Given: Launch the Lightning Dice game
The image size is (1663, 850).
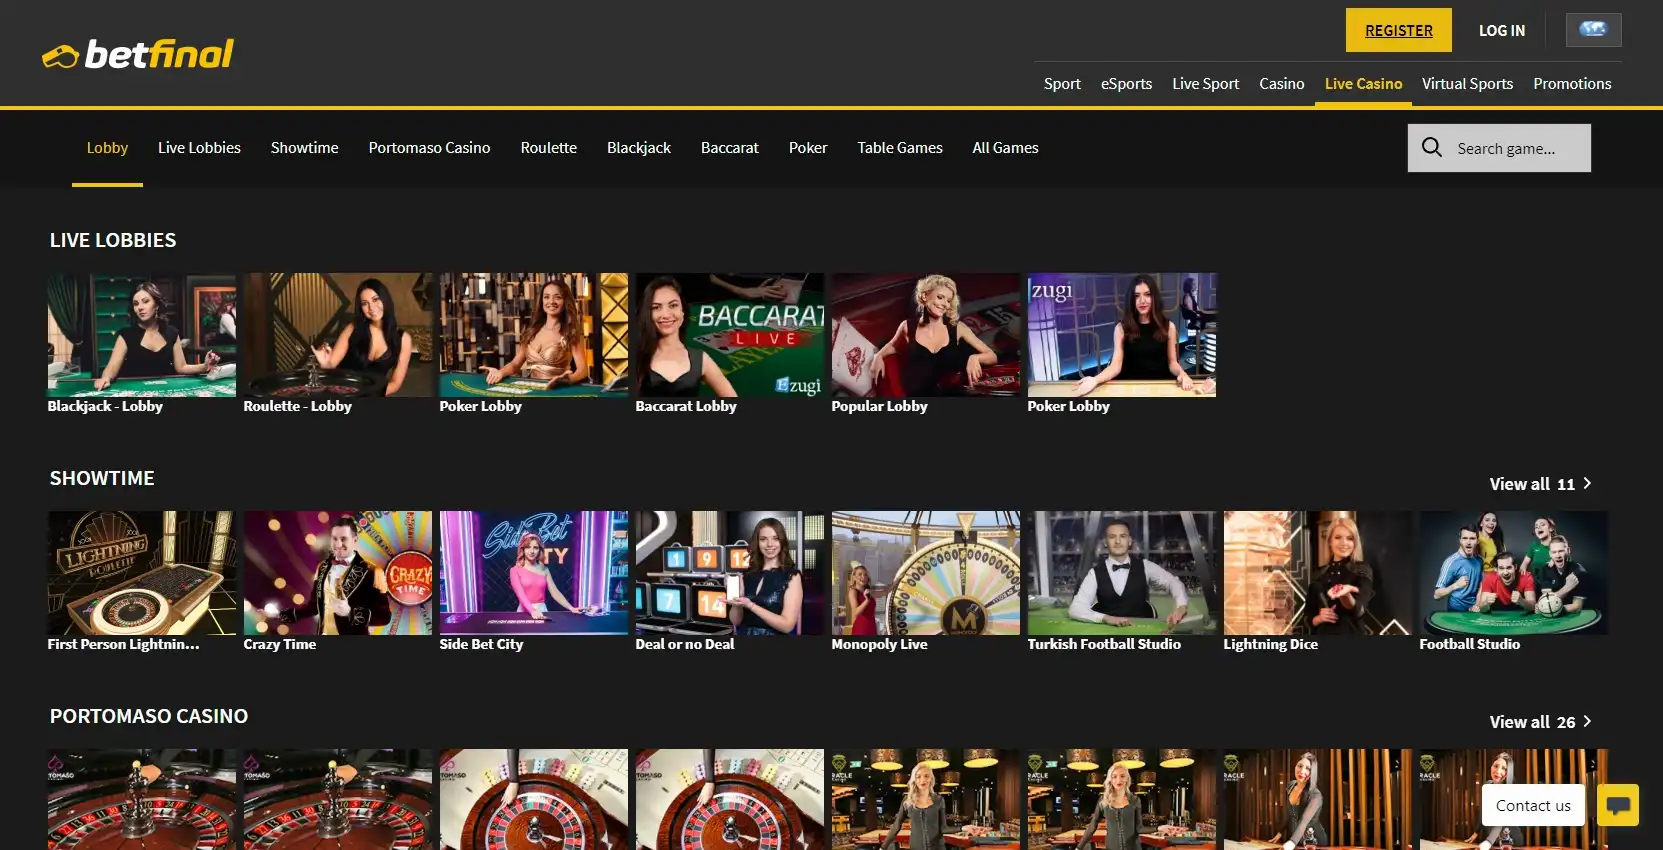Looking at the screenshot, I should click(x=1317, y=573).
